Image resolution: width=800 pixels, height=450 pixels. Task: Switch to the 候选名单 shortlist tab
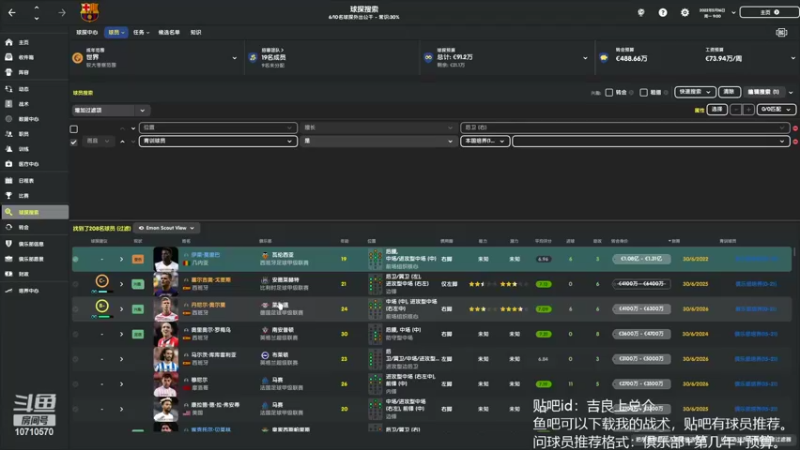click(169, 32)
